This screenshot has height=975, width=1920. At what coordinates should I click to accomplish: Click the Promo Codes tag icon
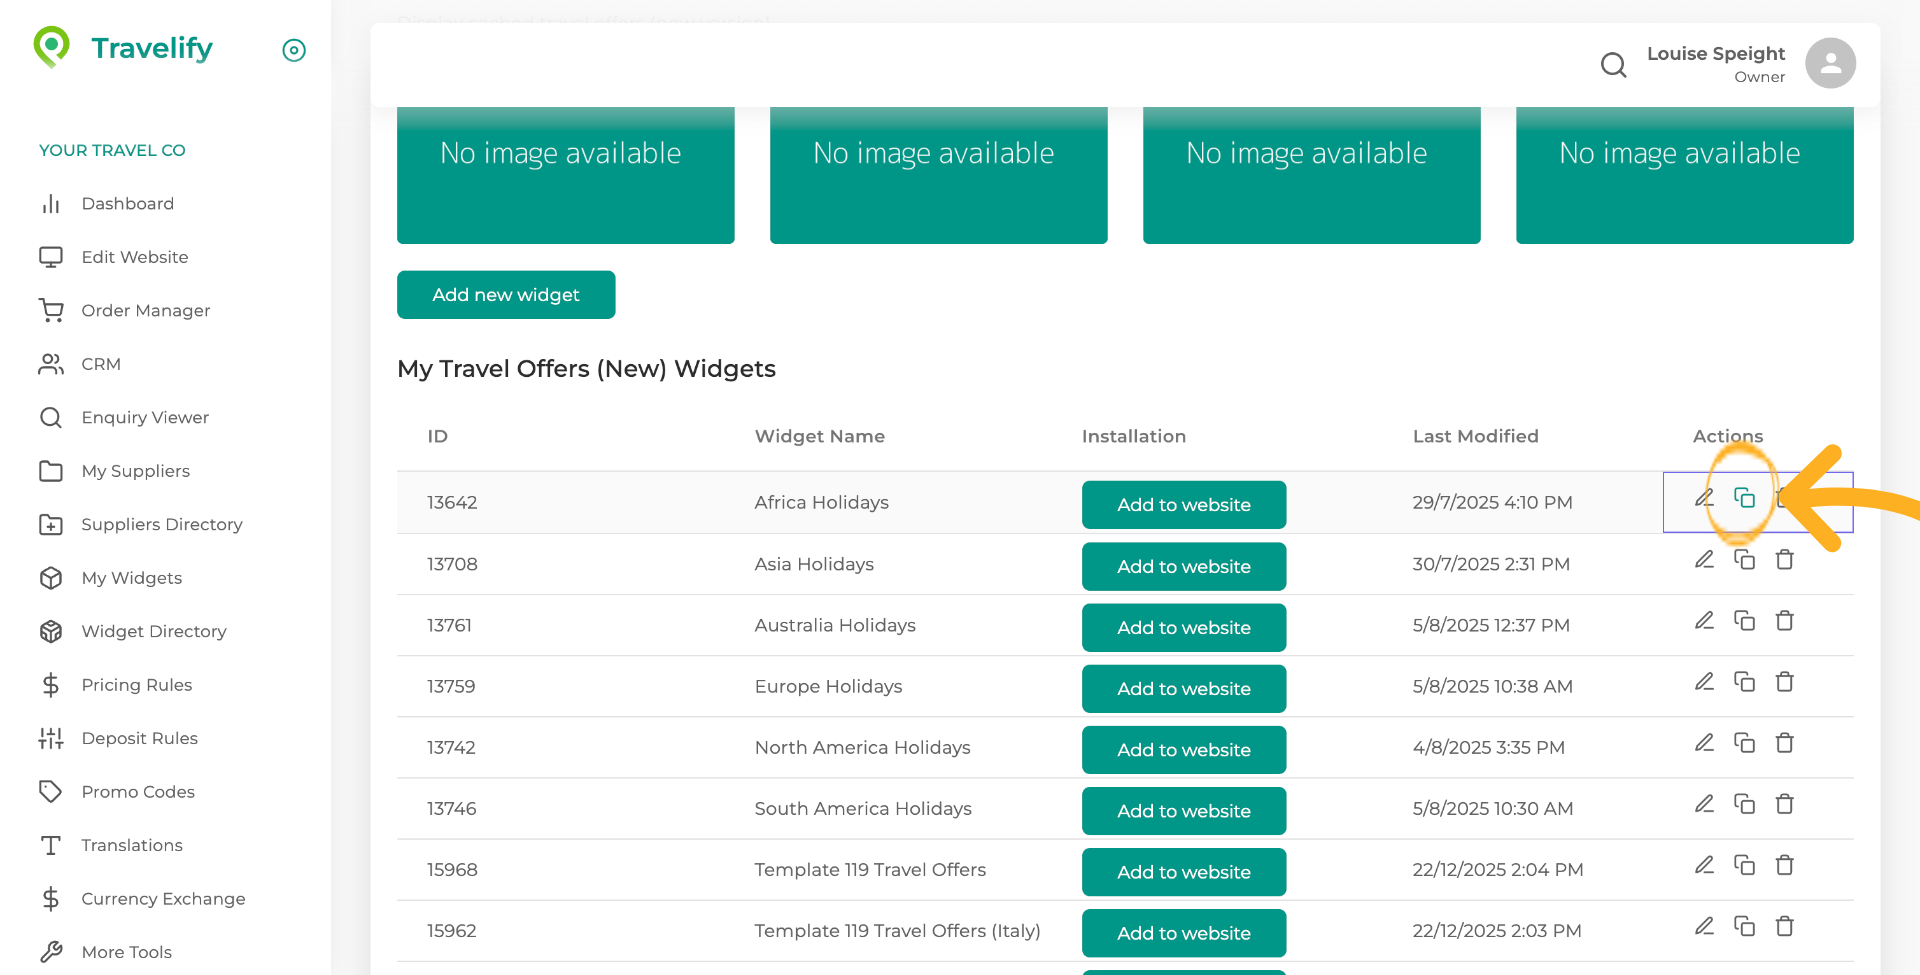coord(51,791)
